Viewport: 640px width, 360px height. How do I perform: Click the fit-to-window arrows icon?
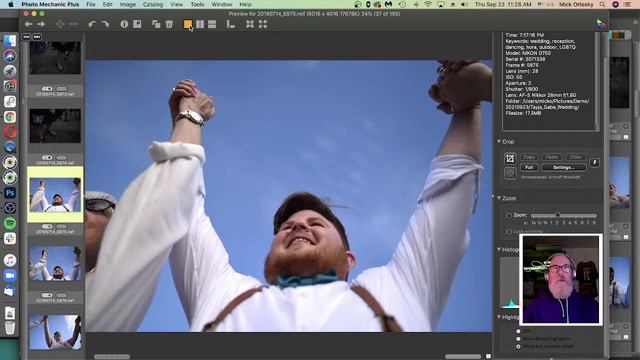250,24
